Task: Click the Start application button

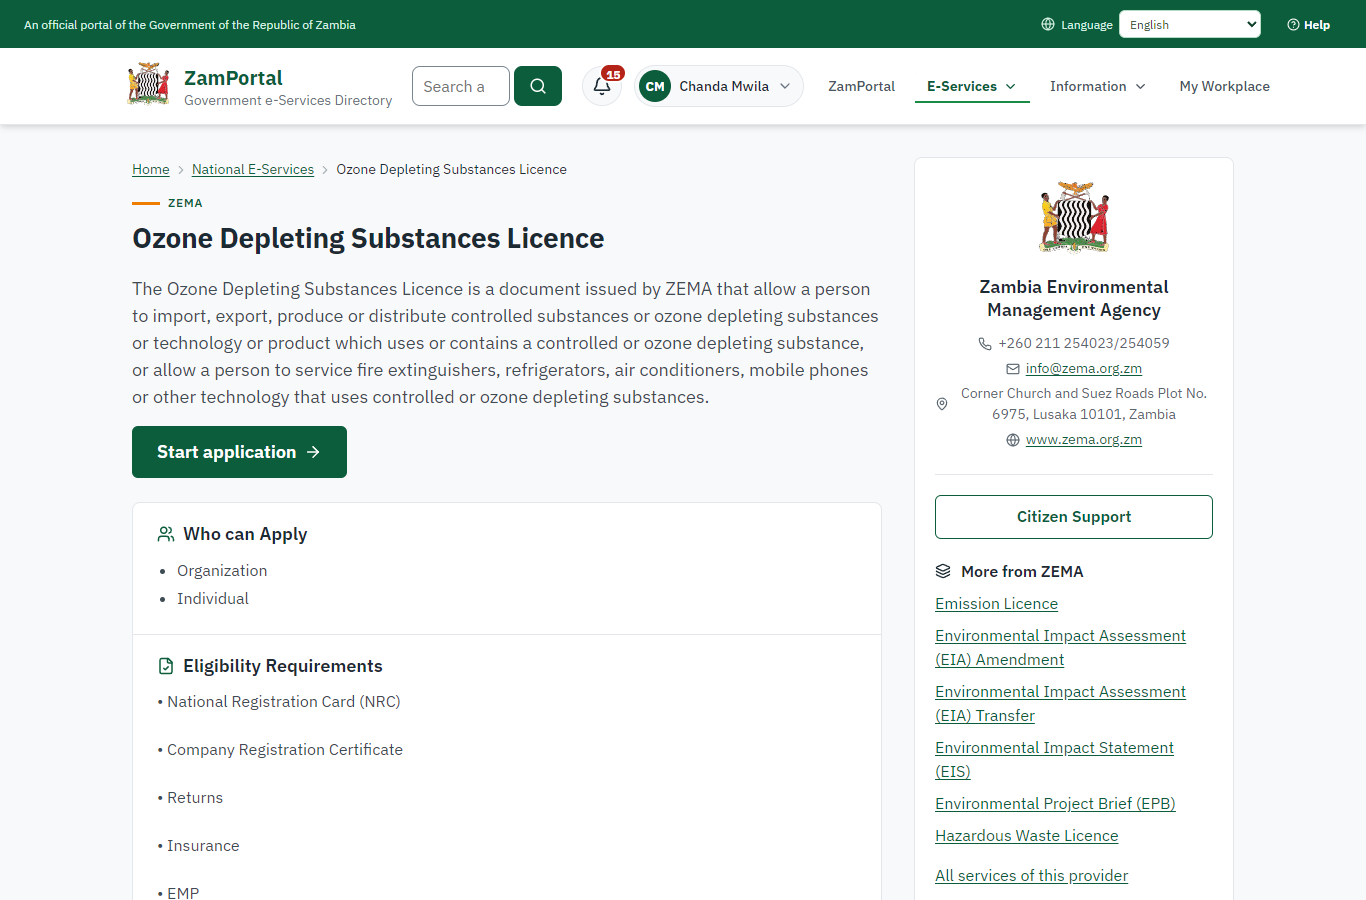Action: click(240, 452)
